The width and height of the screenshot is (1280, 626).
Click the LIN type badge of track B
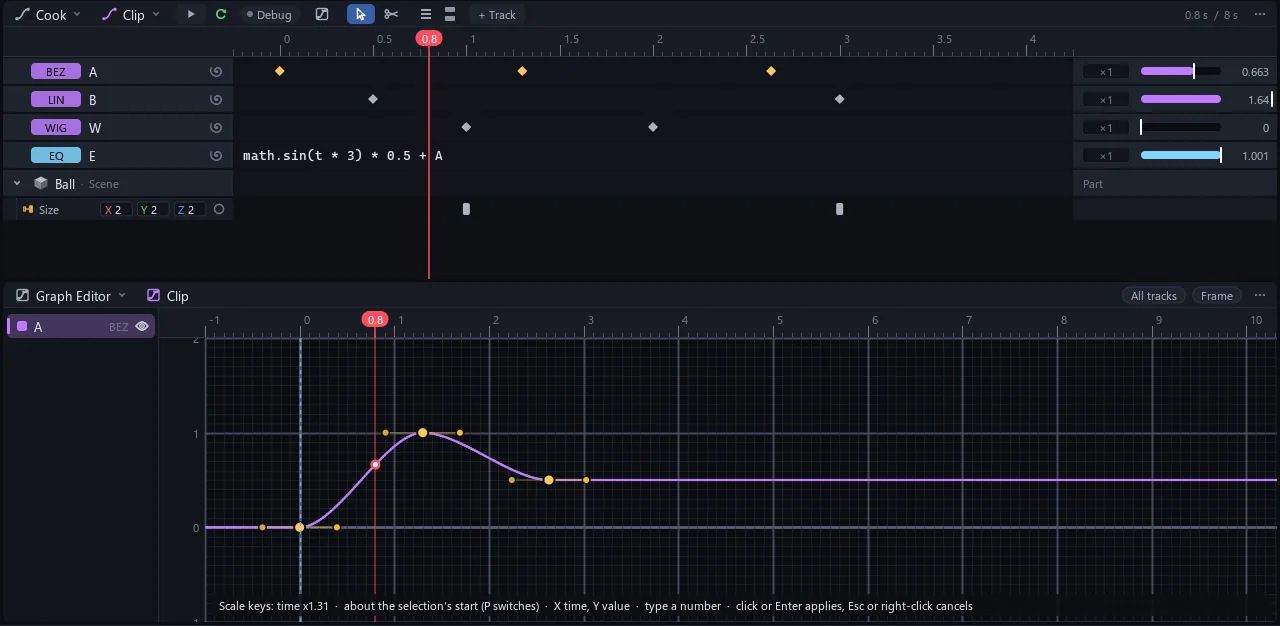tap(56, 100)
